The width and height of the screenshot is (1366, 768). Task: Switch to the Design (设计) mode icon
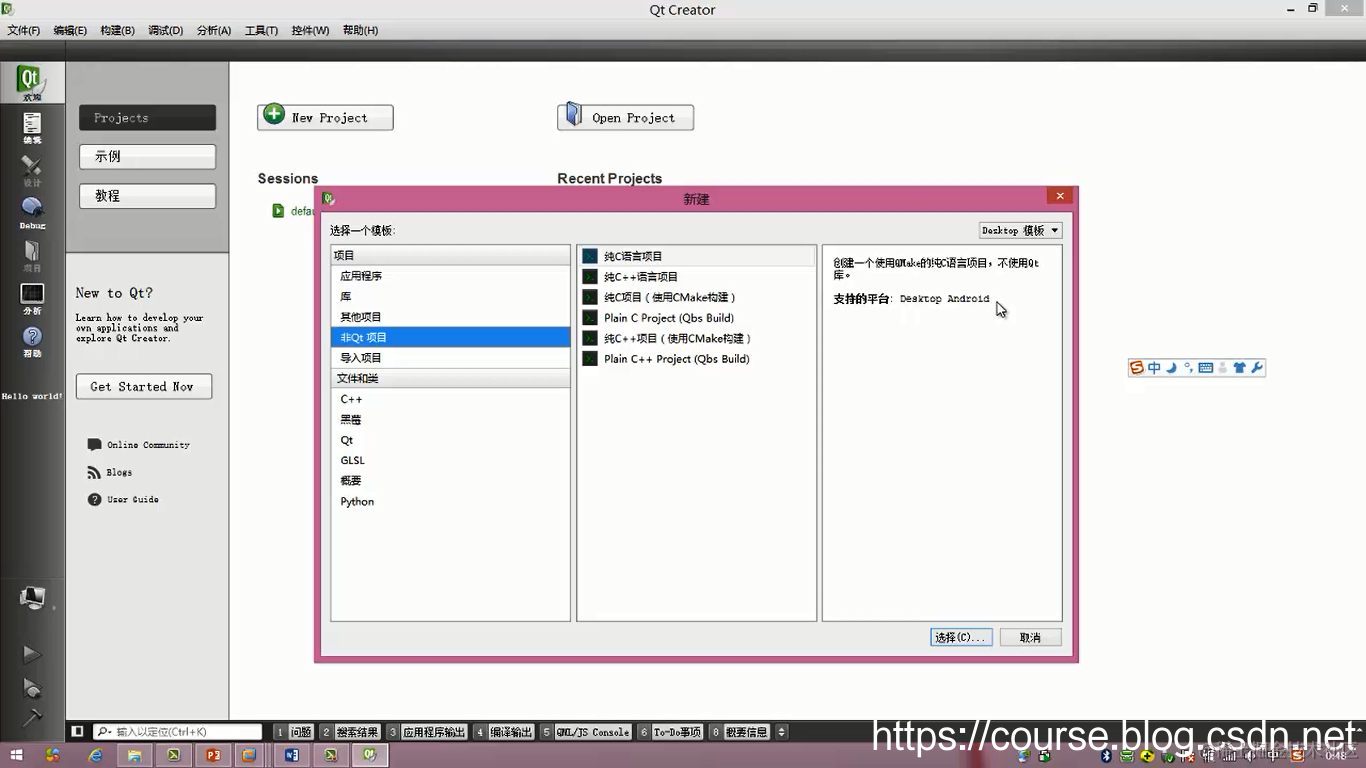[32, 170]
